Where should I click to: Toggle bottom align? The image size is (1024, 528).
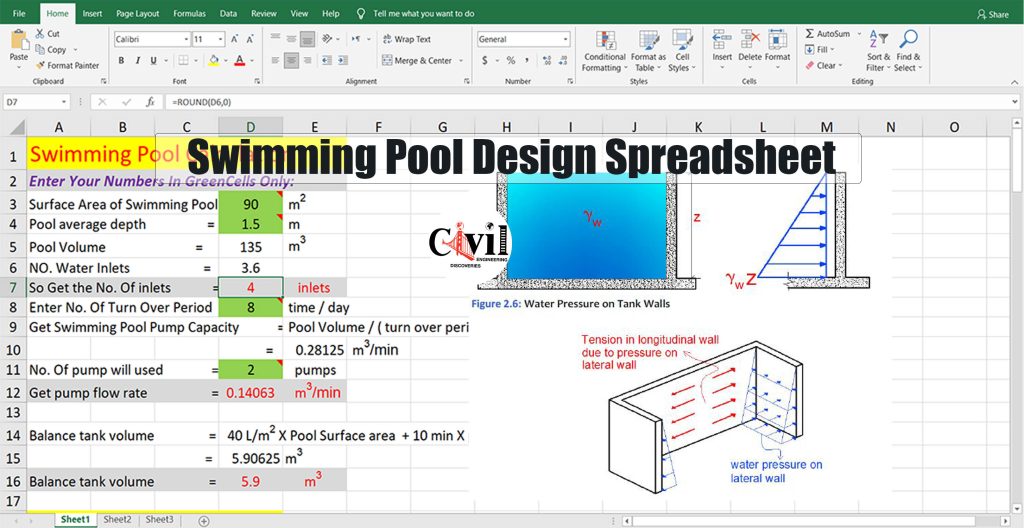[308, 39]
